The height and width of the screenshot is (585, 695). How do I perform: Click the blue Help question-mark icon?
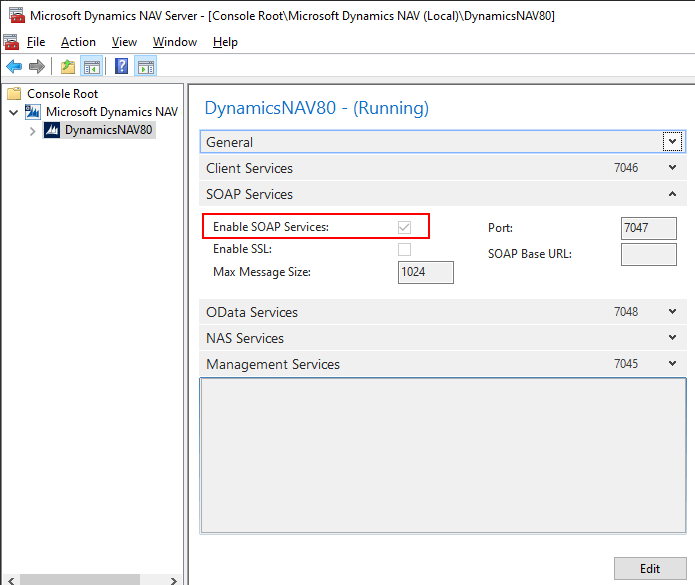tap(122, 67)
